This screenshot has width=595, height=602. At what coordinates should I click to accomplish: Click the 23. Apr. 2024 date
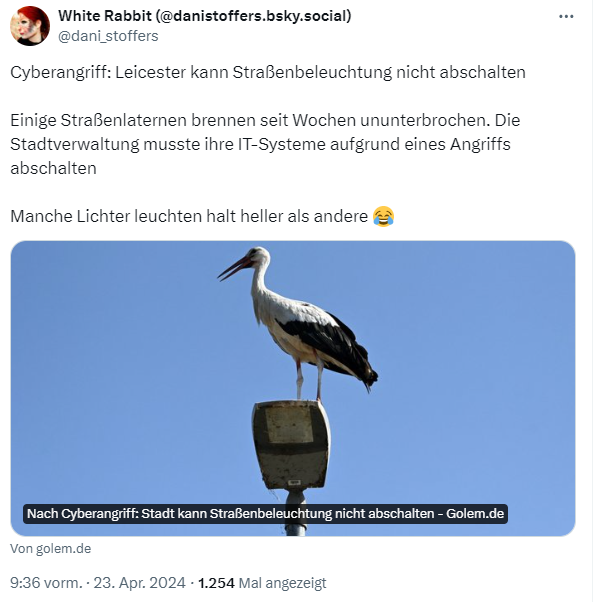(139, 583)
